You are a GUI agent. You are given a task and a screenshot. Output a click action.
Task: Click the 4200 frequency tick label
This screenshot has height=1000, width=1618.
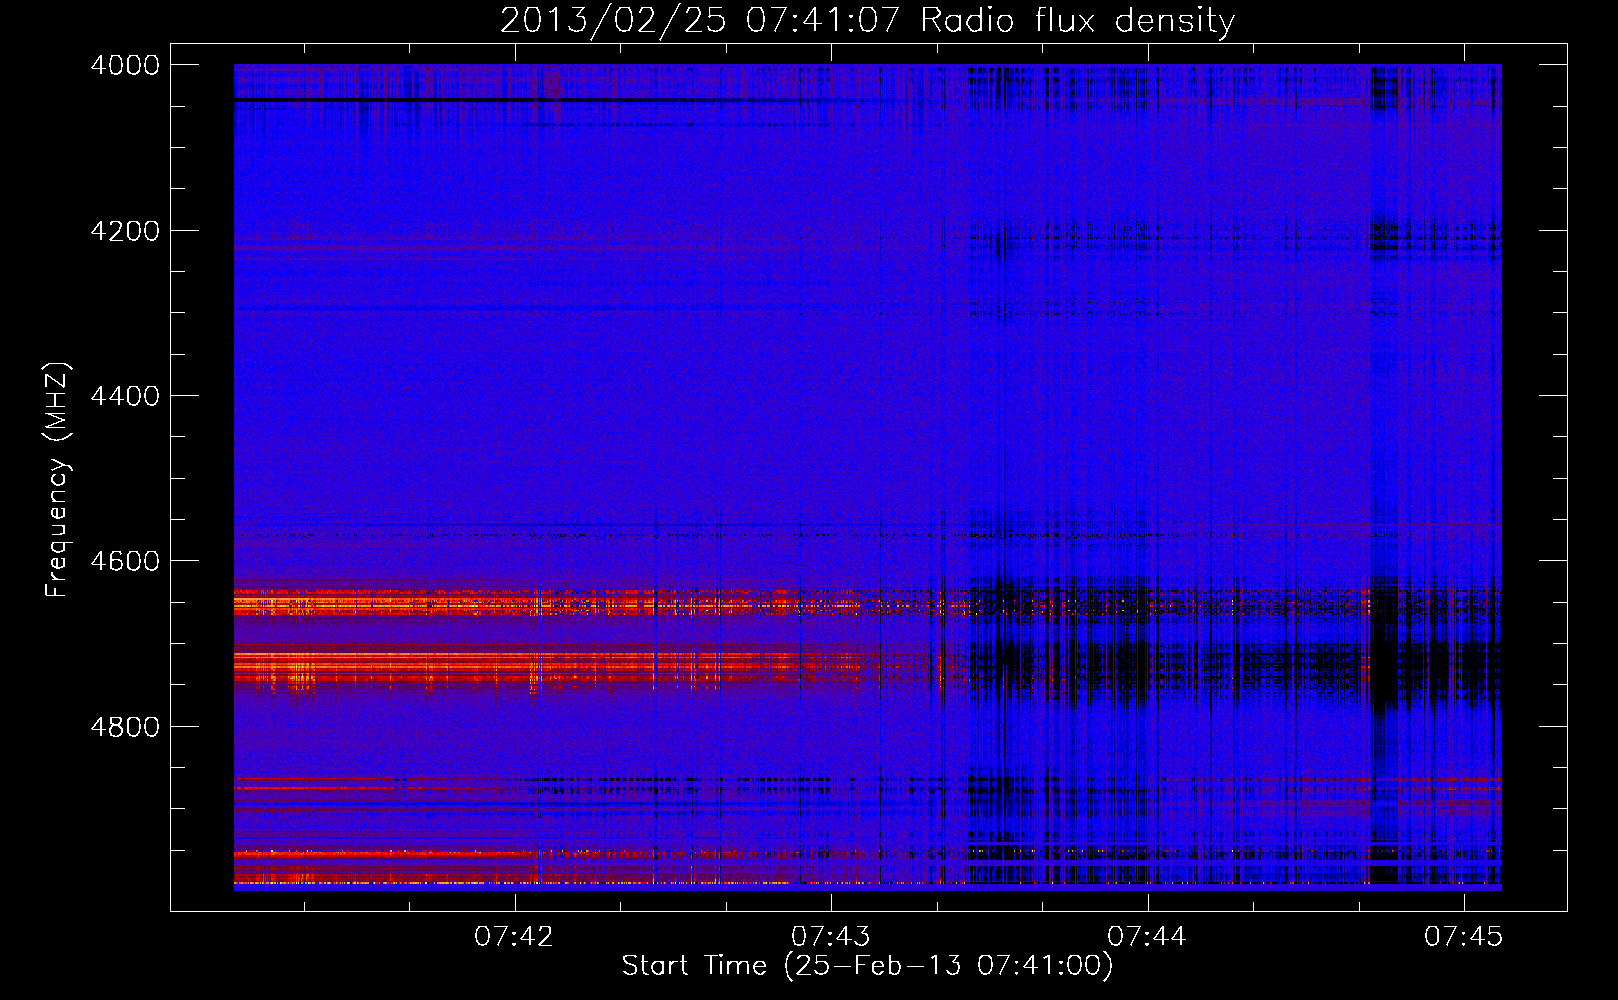point(125,231)
